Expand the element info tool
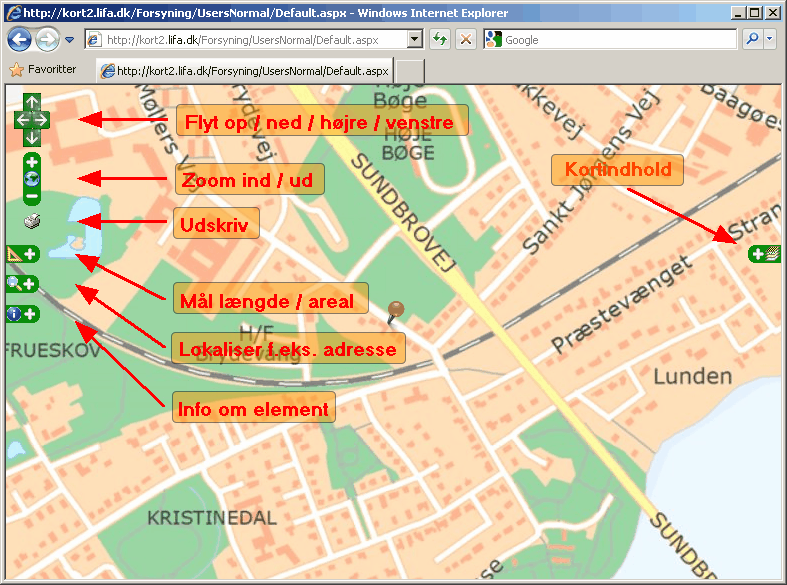This screenshot has width=787, height=585. pyautogui.click(x=22, y=314)
